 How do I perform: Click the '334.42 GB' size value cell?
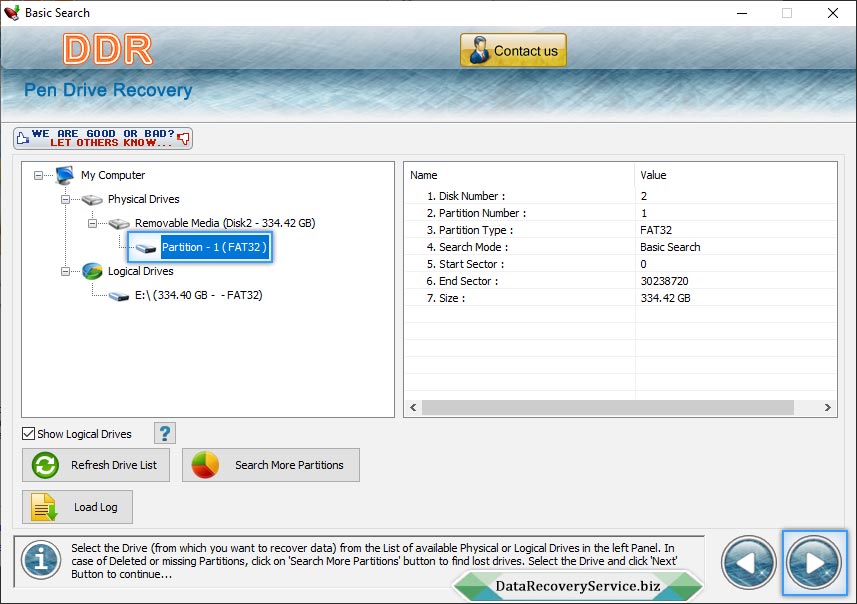665,297
